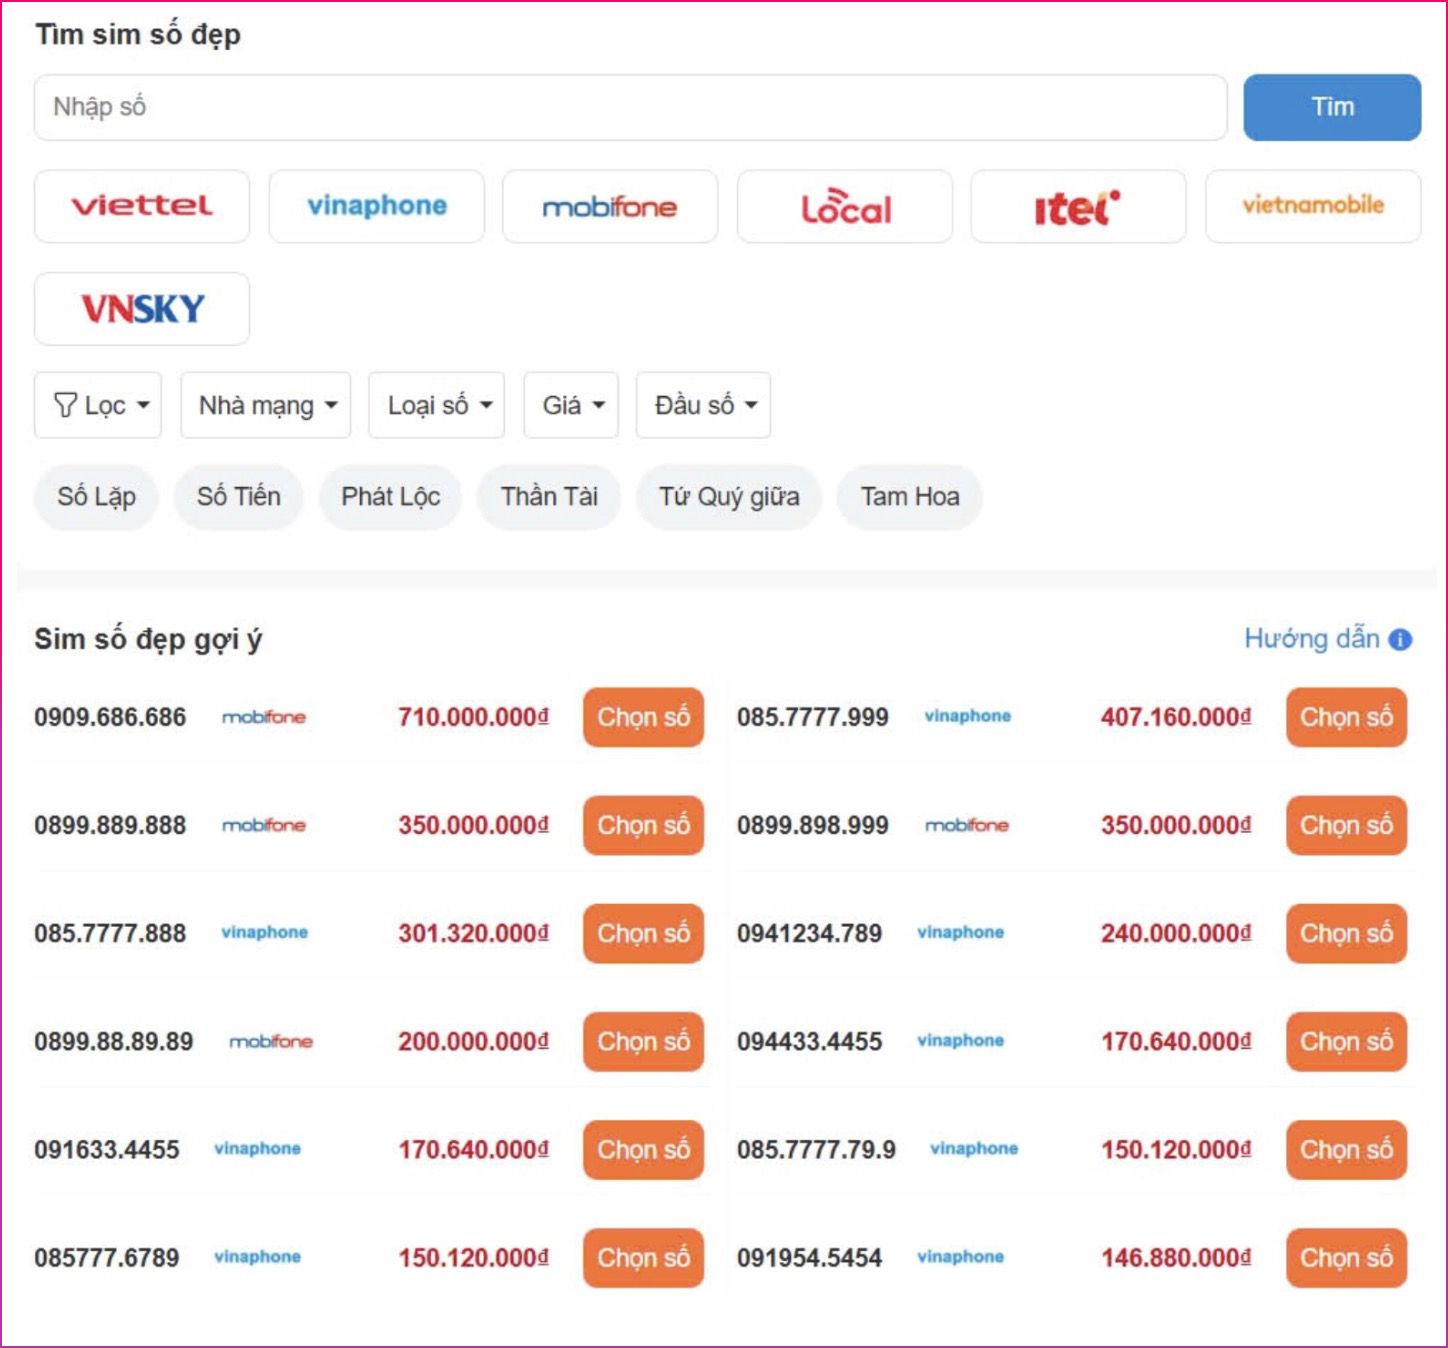Open the Loại số dropdown
Screen dimensions: 1448x1348
coord(437,405)
